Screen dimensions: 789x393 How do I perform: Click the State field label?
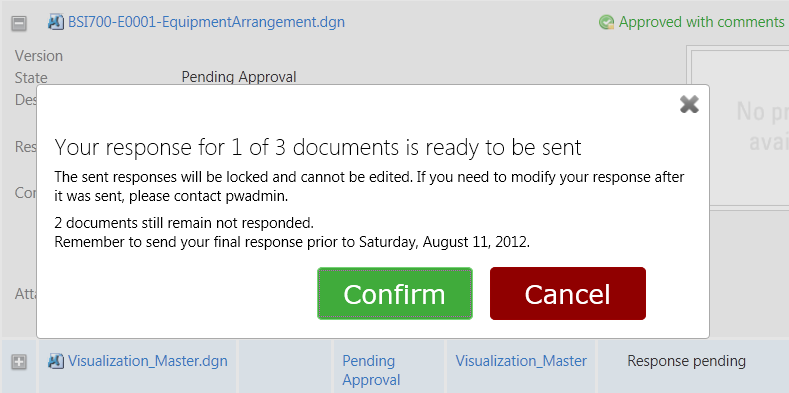[x=31, y=77]
